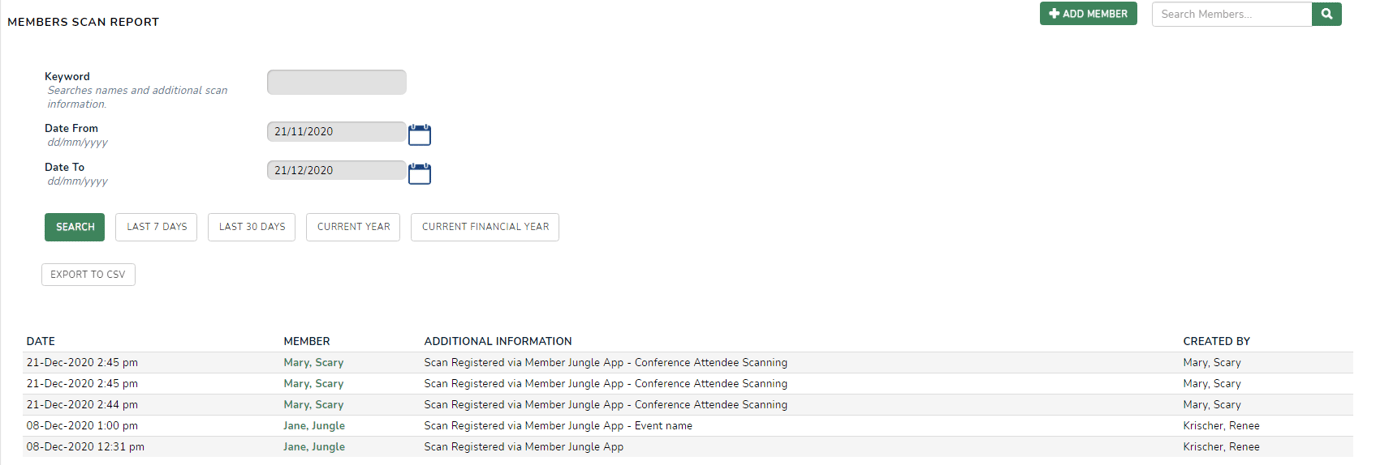
Task: Click the Date From text field
Action: point(336,132)
